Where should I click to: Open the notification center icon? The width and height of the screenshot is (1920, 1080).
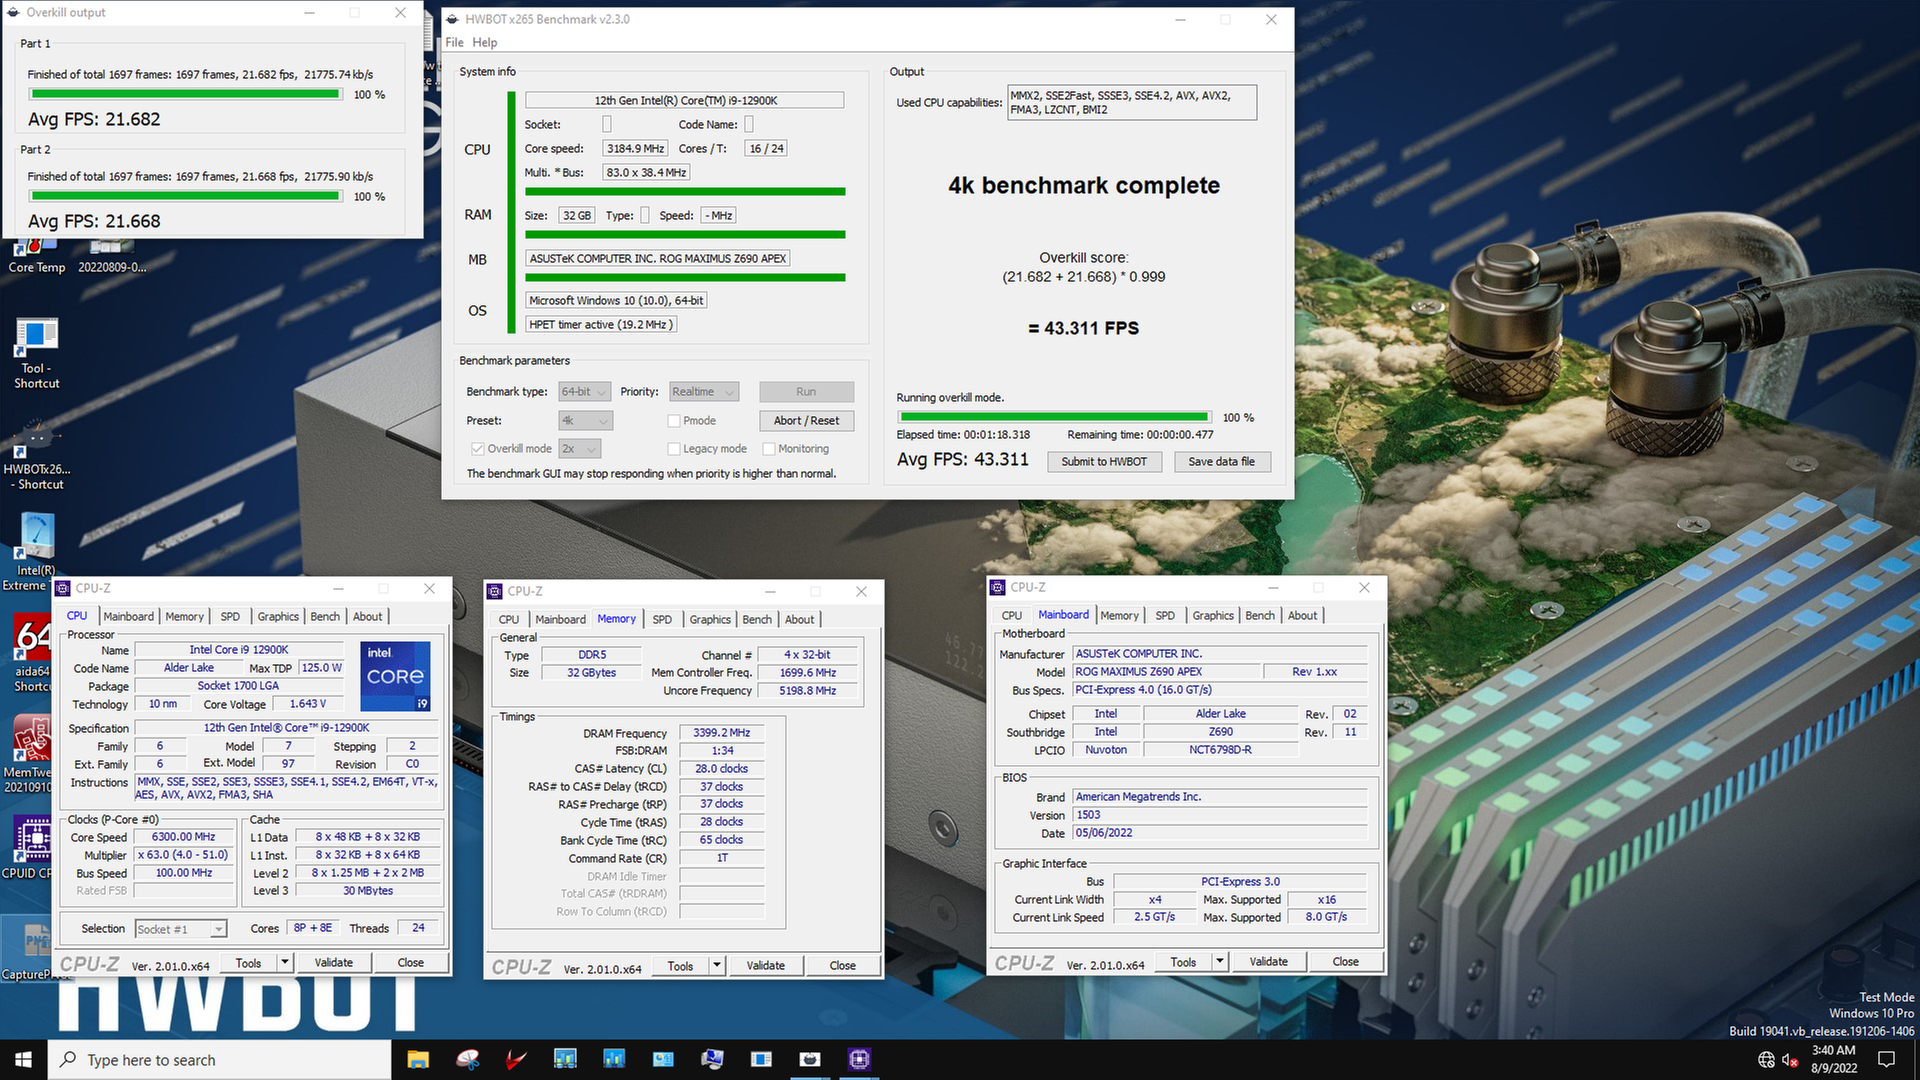1886,1059
